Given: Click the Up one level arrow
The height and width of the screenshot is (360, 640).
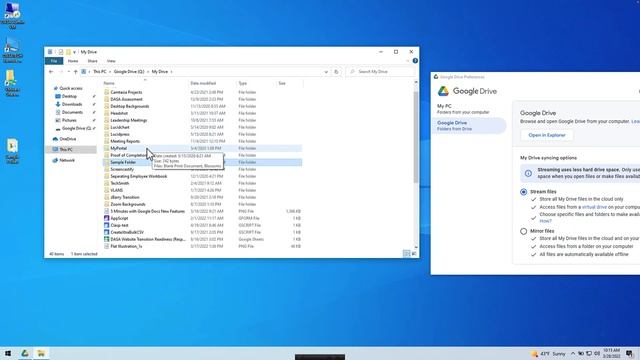Looking at the screenshot, I should click(x=76, y=72).
